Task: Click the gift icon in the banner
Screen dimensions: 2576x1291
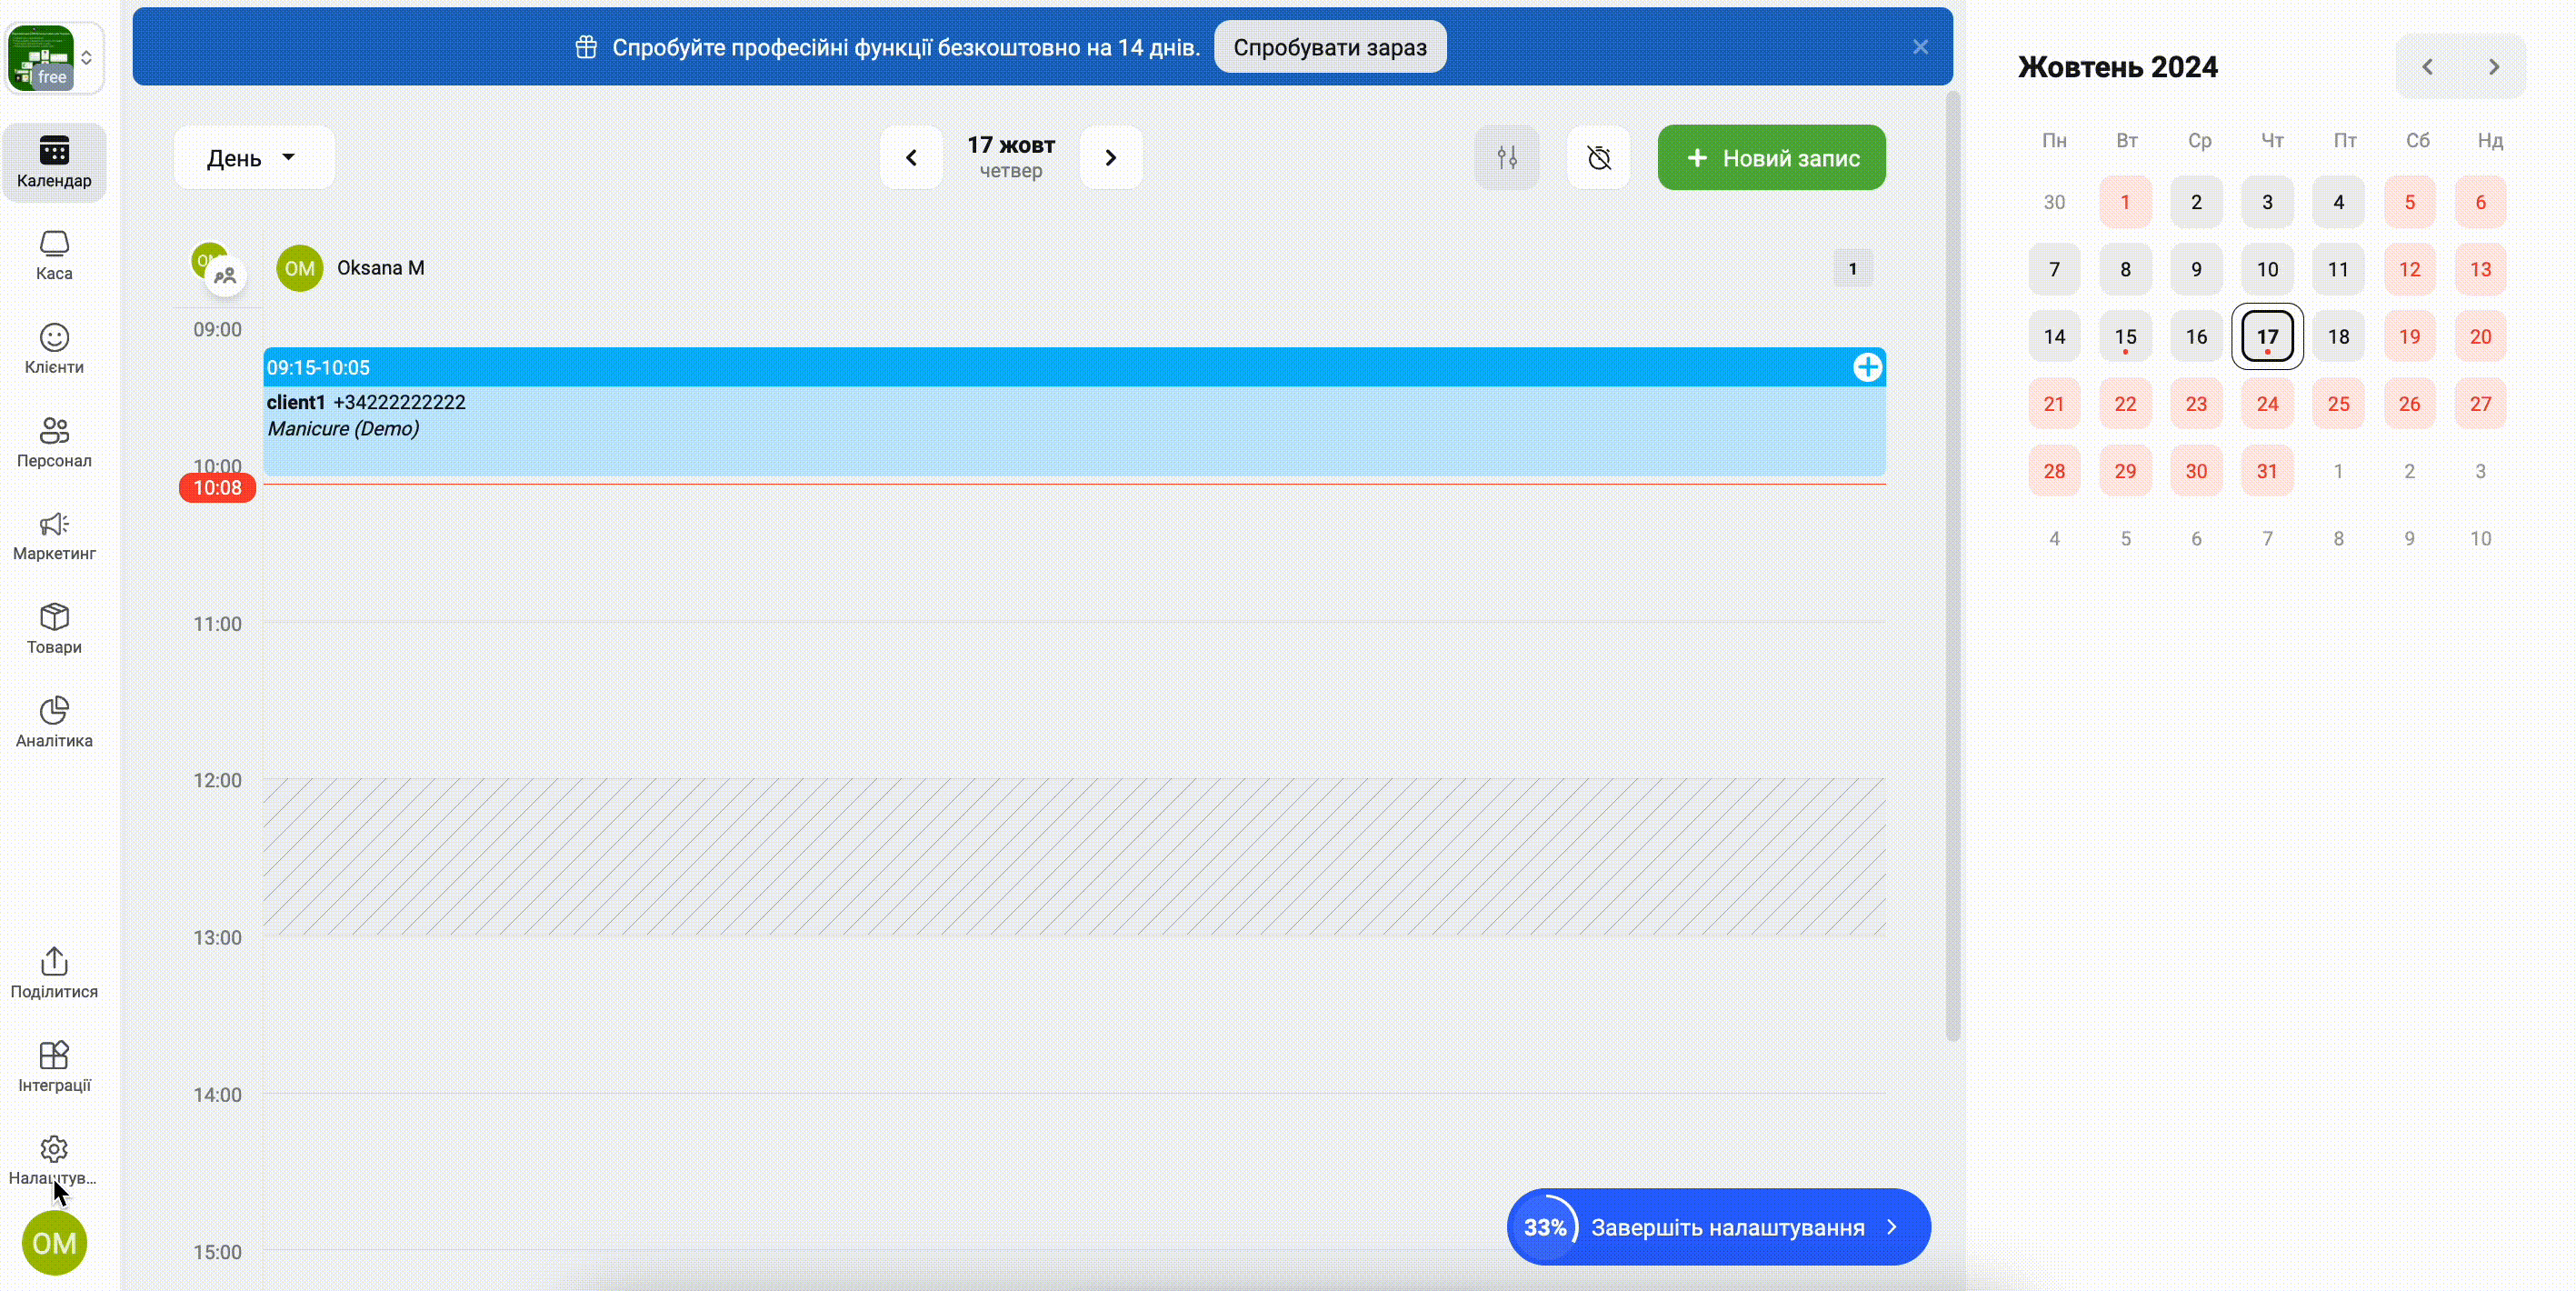Action: [586, 47]
